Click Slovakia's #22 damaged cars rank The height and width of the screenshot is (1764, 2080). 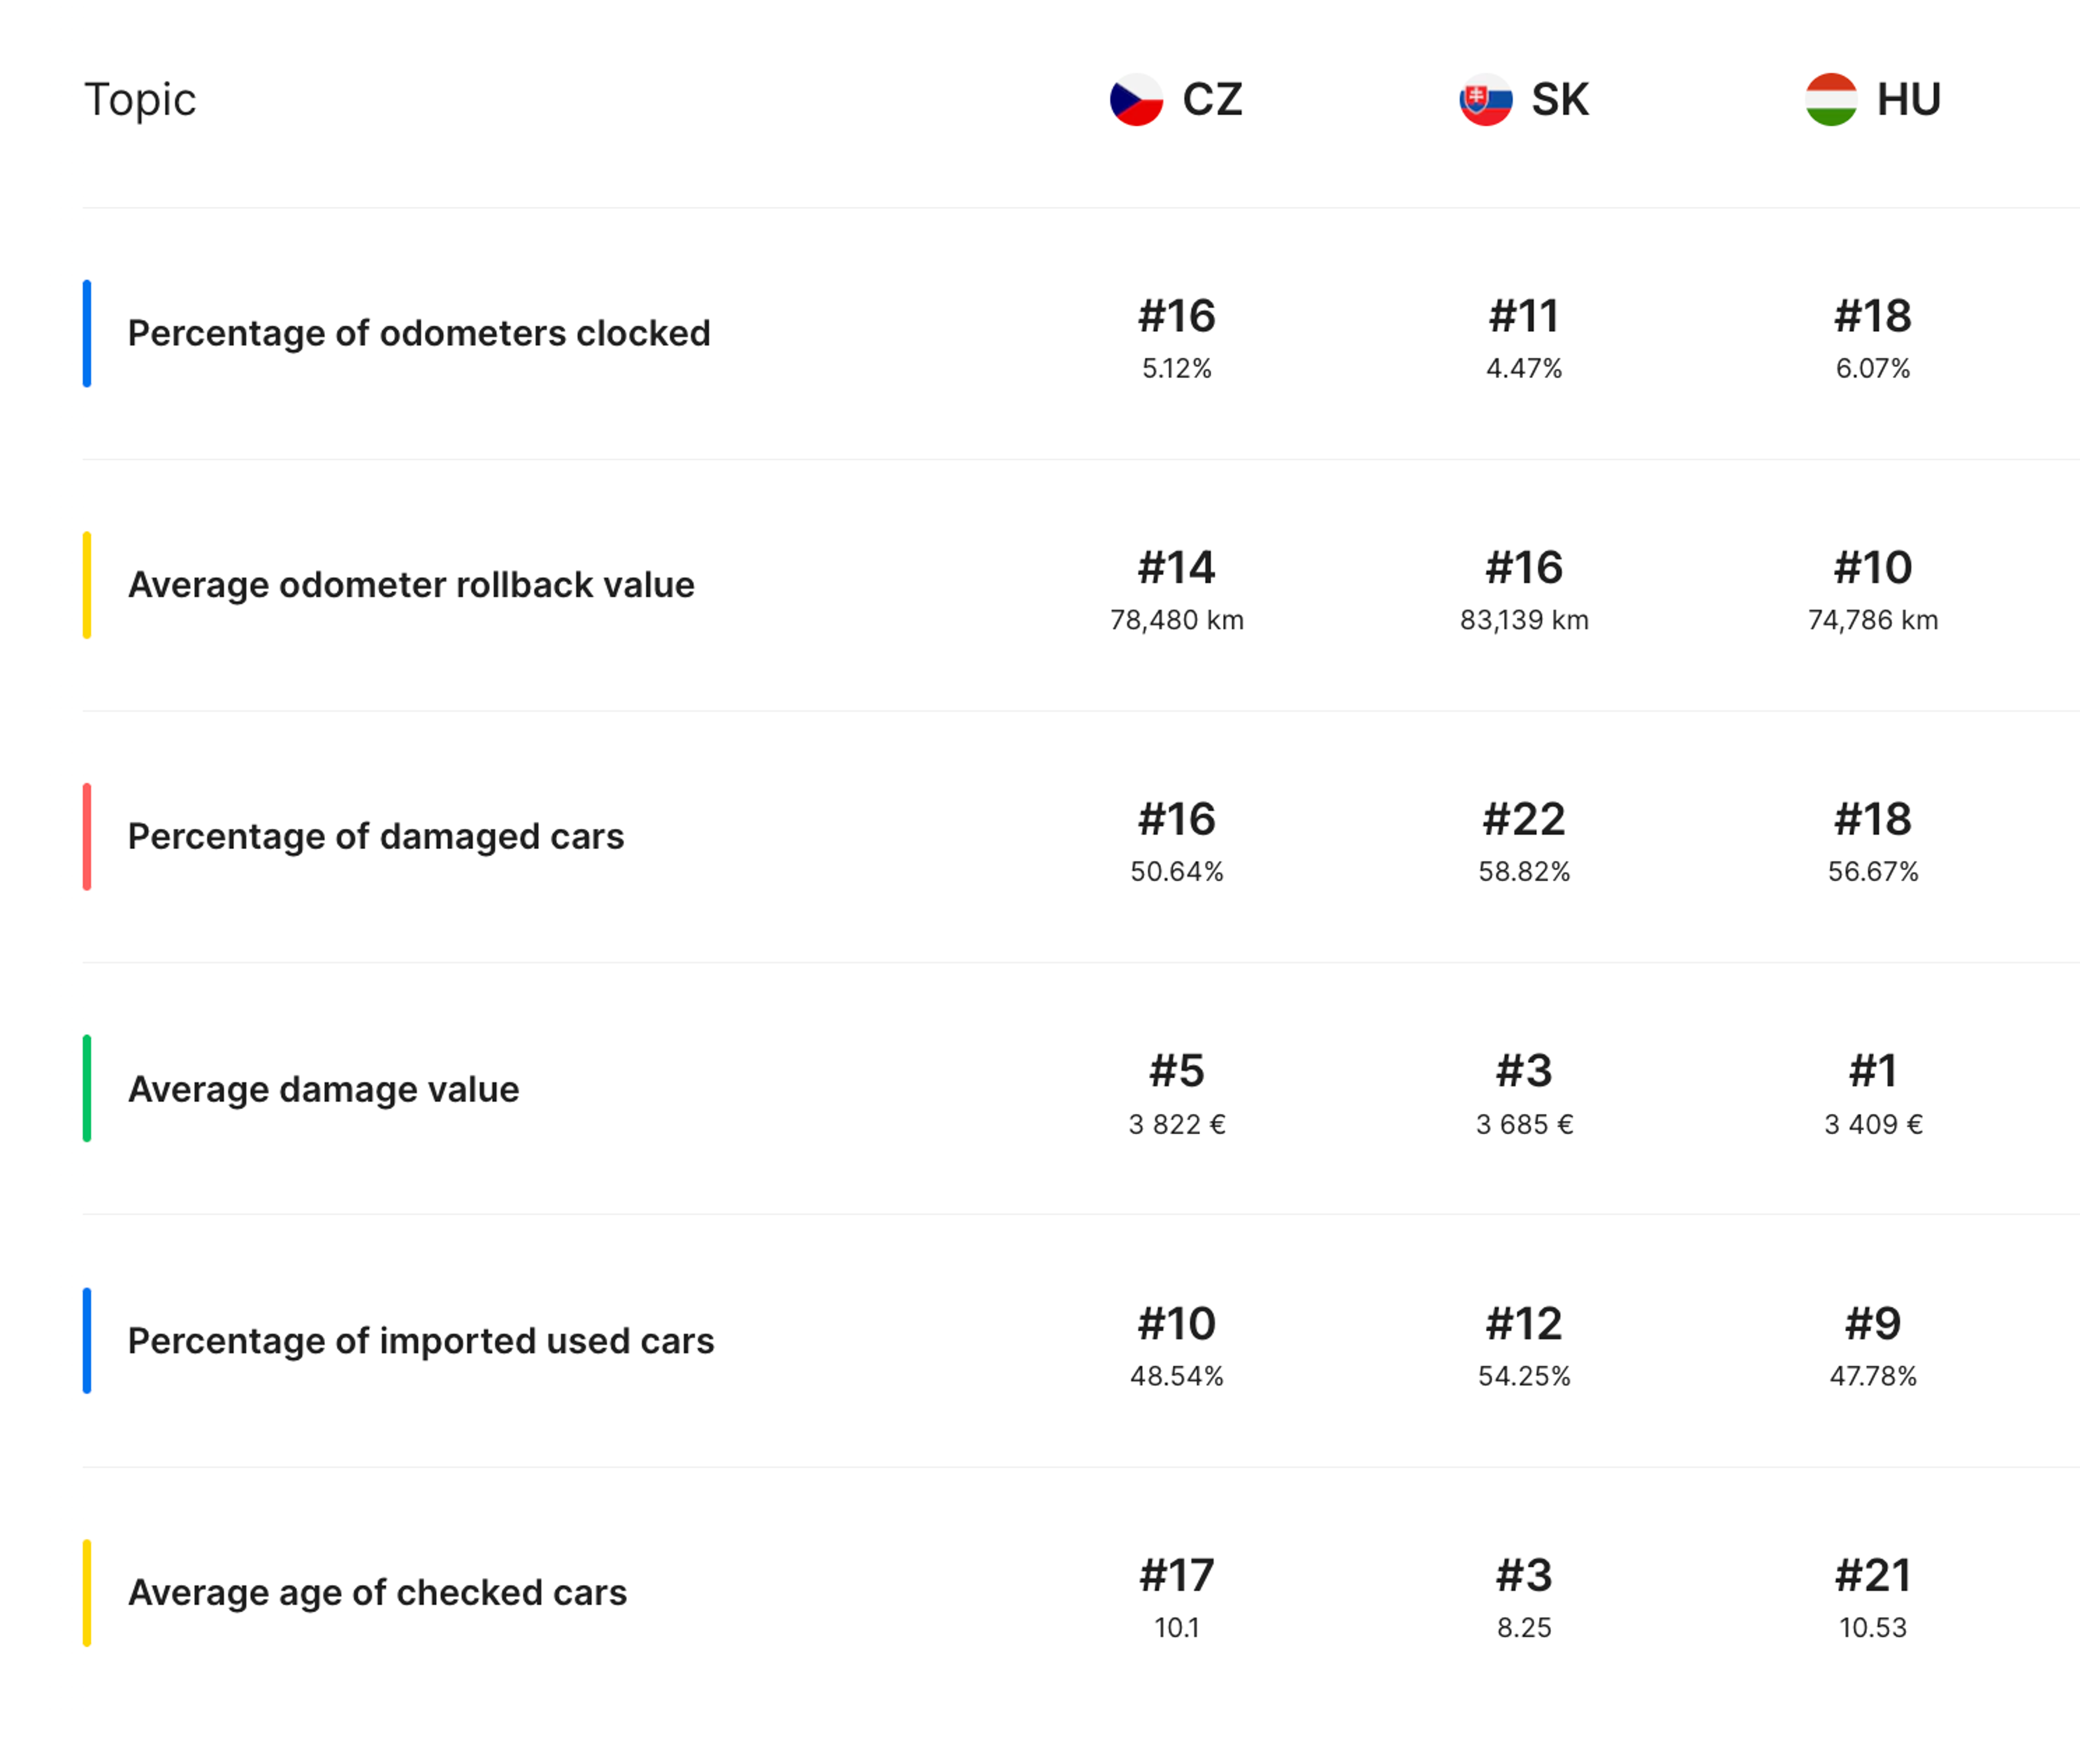pyautogui.click(x=1524, y=819)
